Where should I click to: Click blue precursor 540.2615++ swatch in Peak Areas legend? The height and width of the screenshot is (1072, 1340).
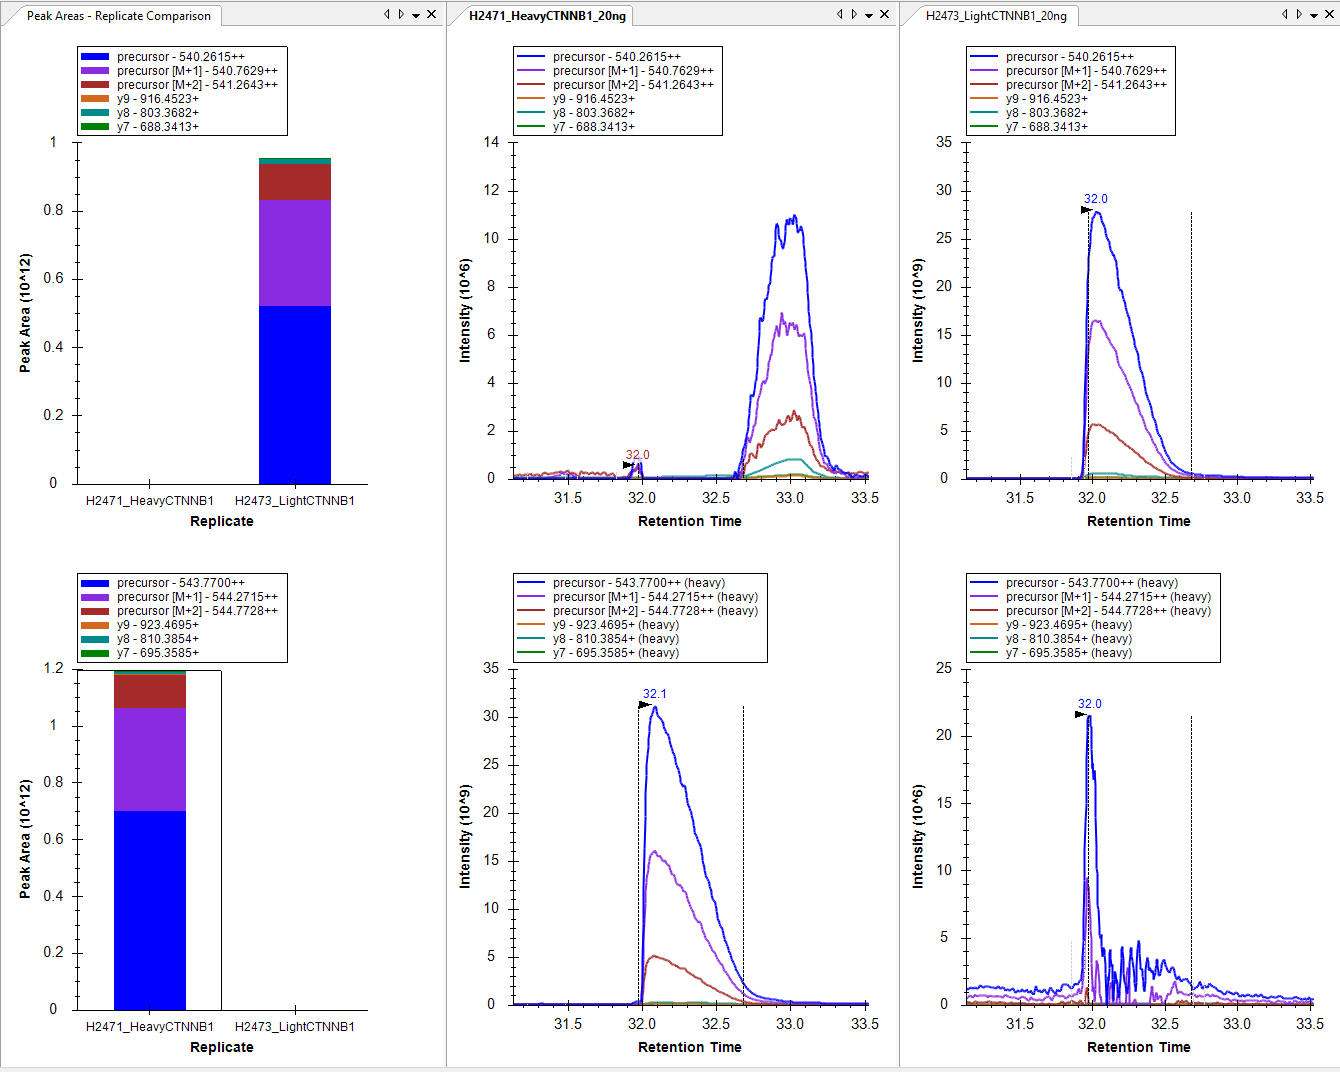[x=95, y=57]
